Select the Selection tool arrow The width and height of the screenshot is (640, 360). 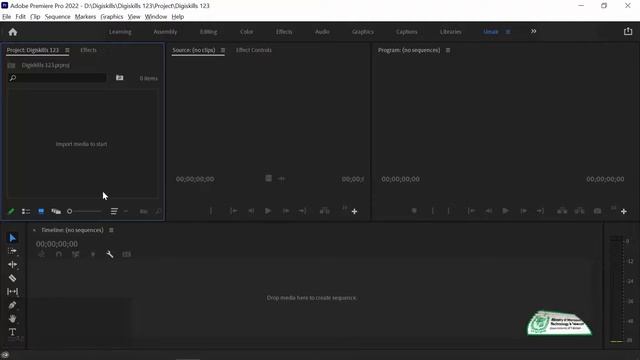13,238
